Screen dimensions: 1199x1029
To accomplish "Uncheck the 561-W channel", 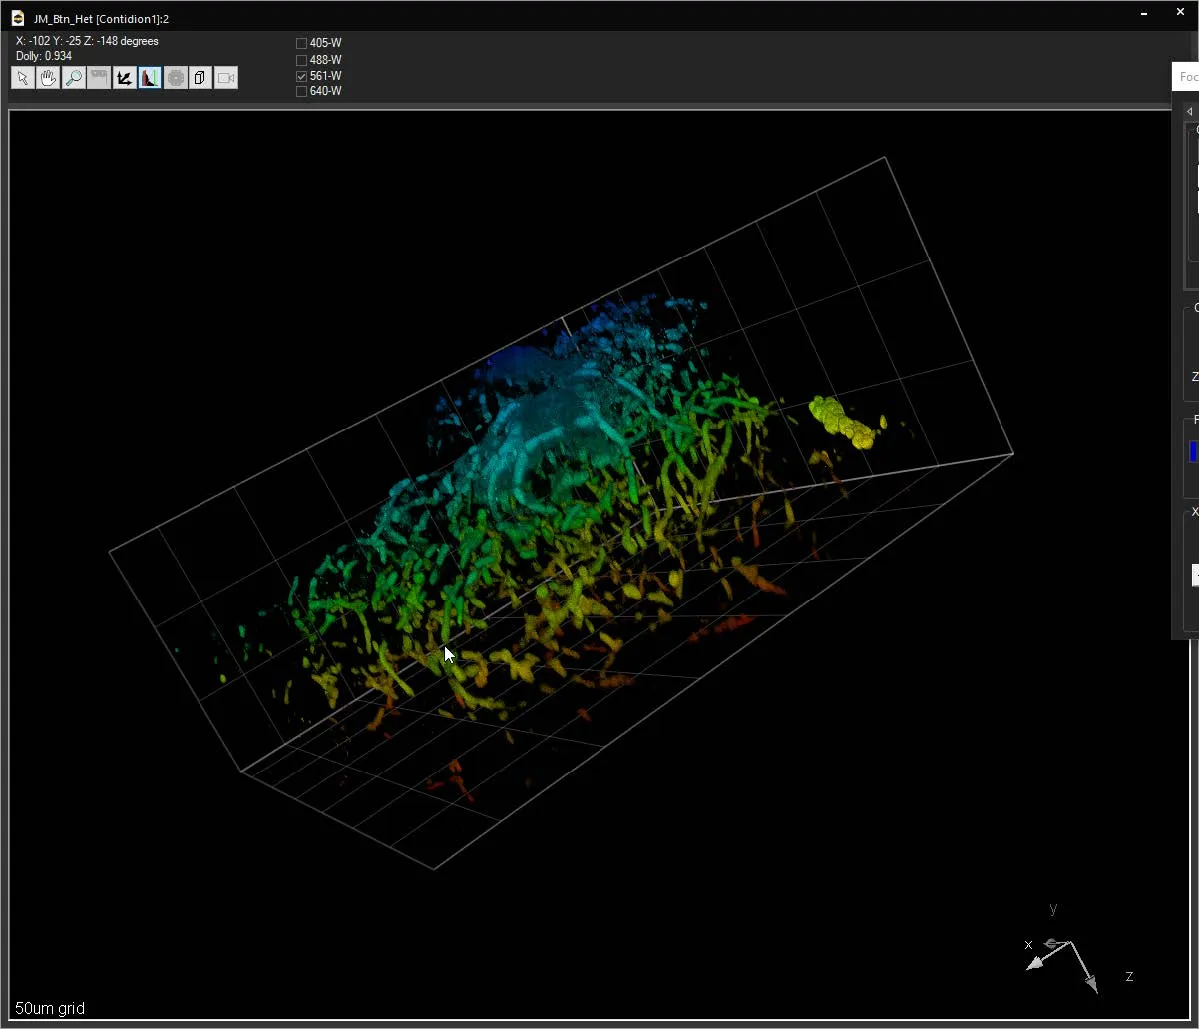I will (x=301, y=76).
